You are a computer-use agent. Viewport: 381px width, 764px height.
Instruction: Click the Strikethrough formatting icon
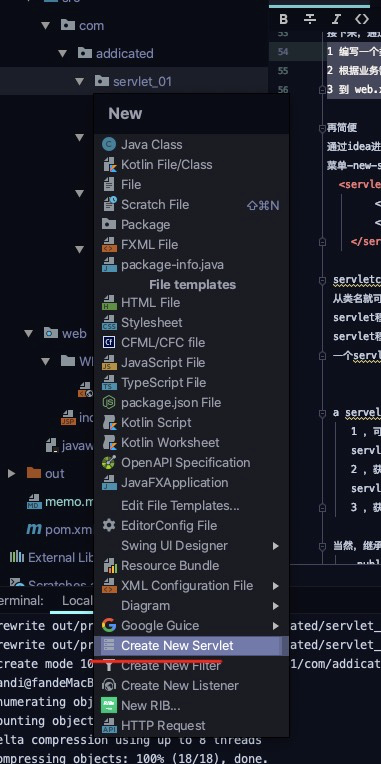click(x=309, y=19)
